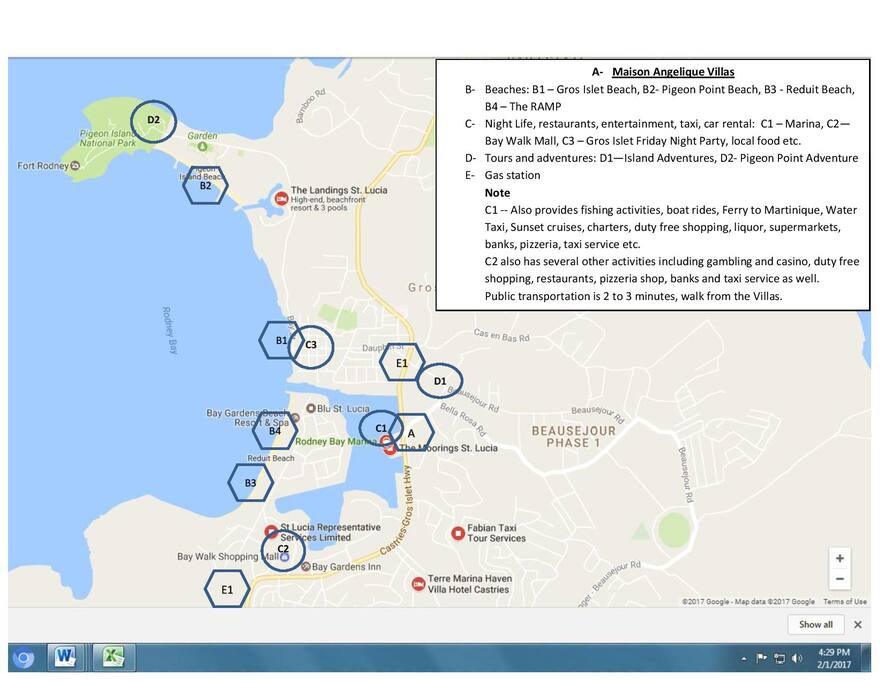This screenshot has height=683, width=884.
Task: Open Google Chrome from the taskbar
Action: click(24, 658)
